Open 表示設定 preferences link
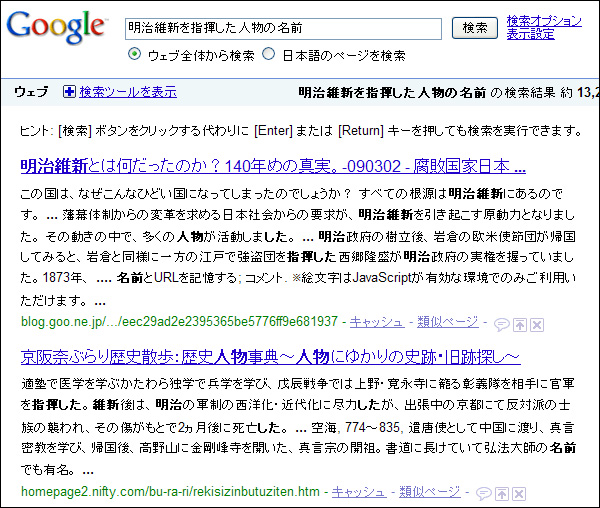The width and height of the screenshot is (600, 508). point(530,34)
